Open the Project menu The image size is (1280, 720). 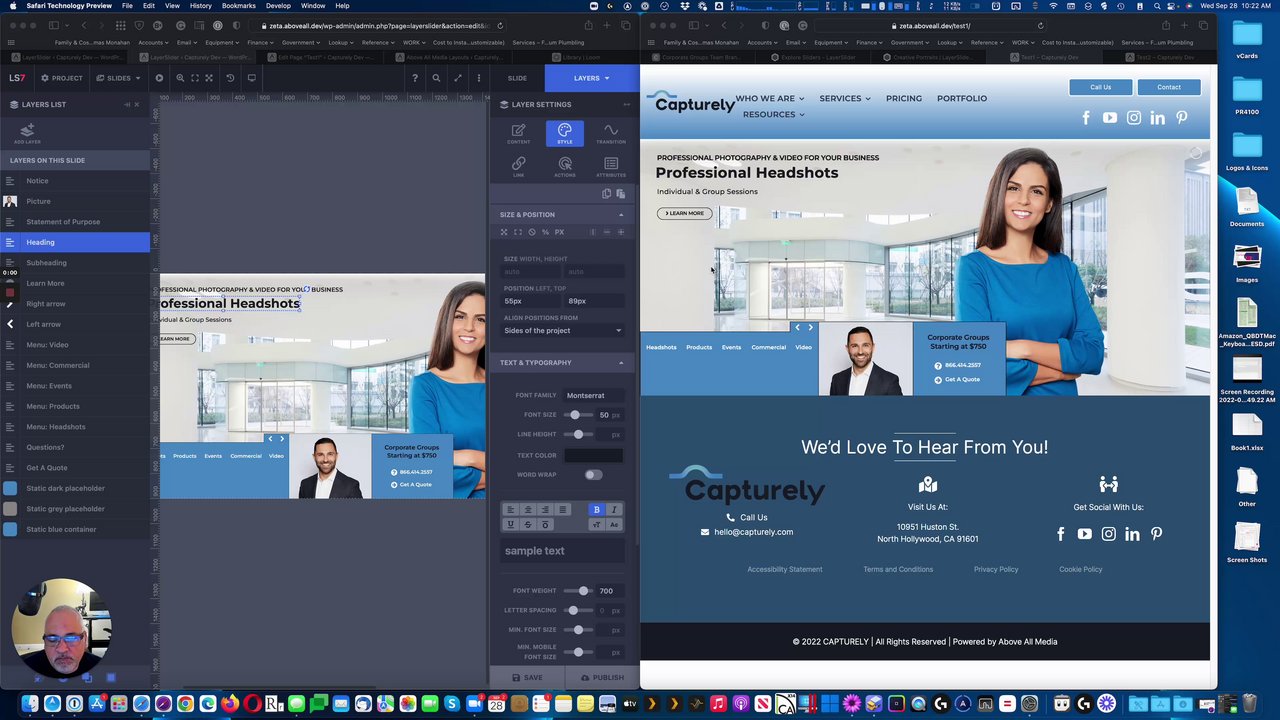point(61,78)
